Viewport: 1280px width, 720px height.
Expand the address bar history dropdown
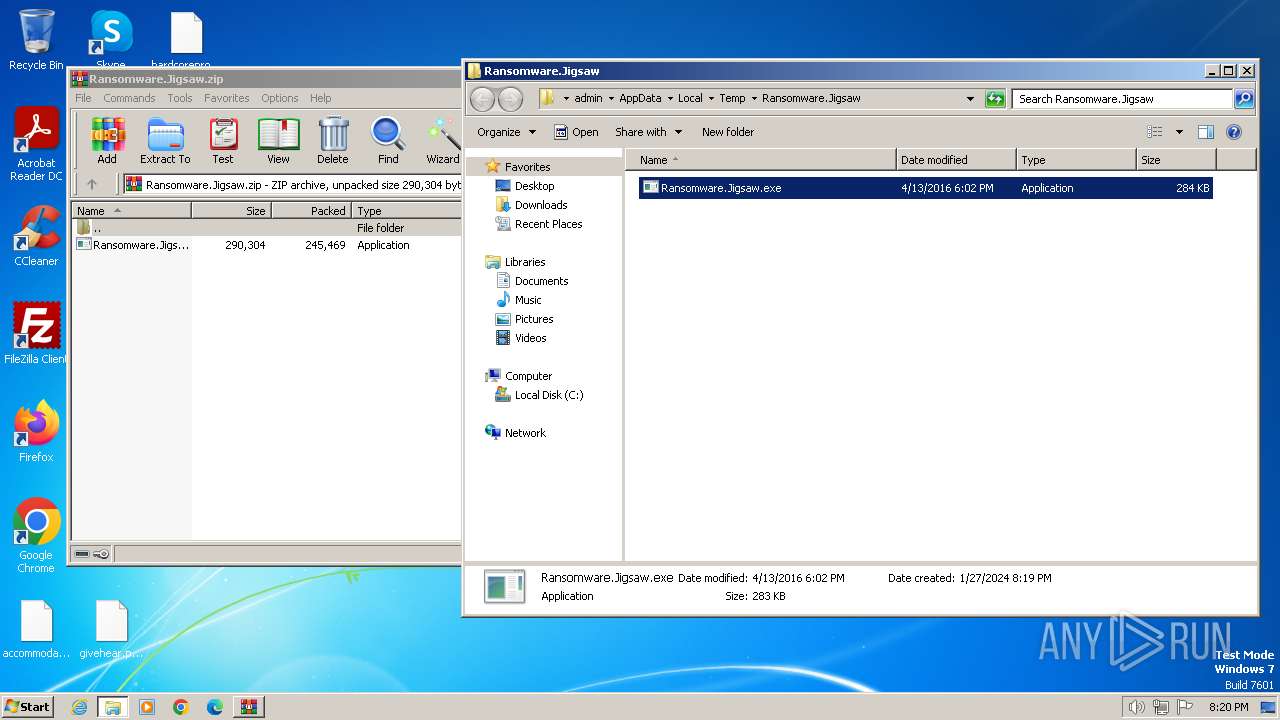(970, 99)
